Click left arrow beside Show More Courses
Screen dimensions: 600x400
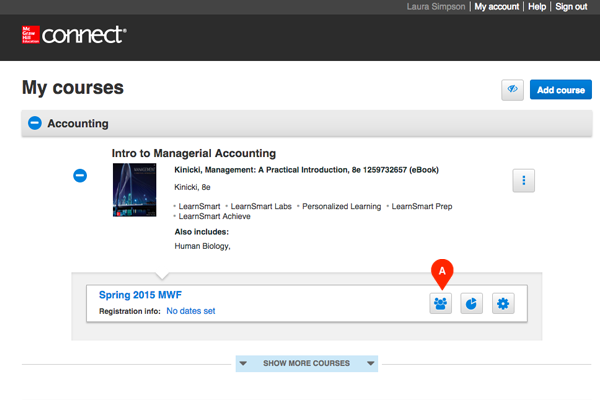tap(244, 364)
